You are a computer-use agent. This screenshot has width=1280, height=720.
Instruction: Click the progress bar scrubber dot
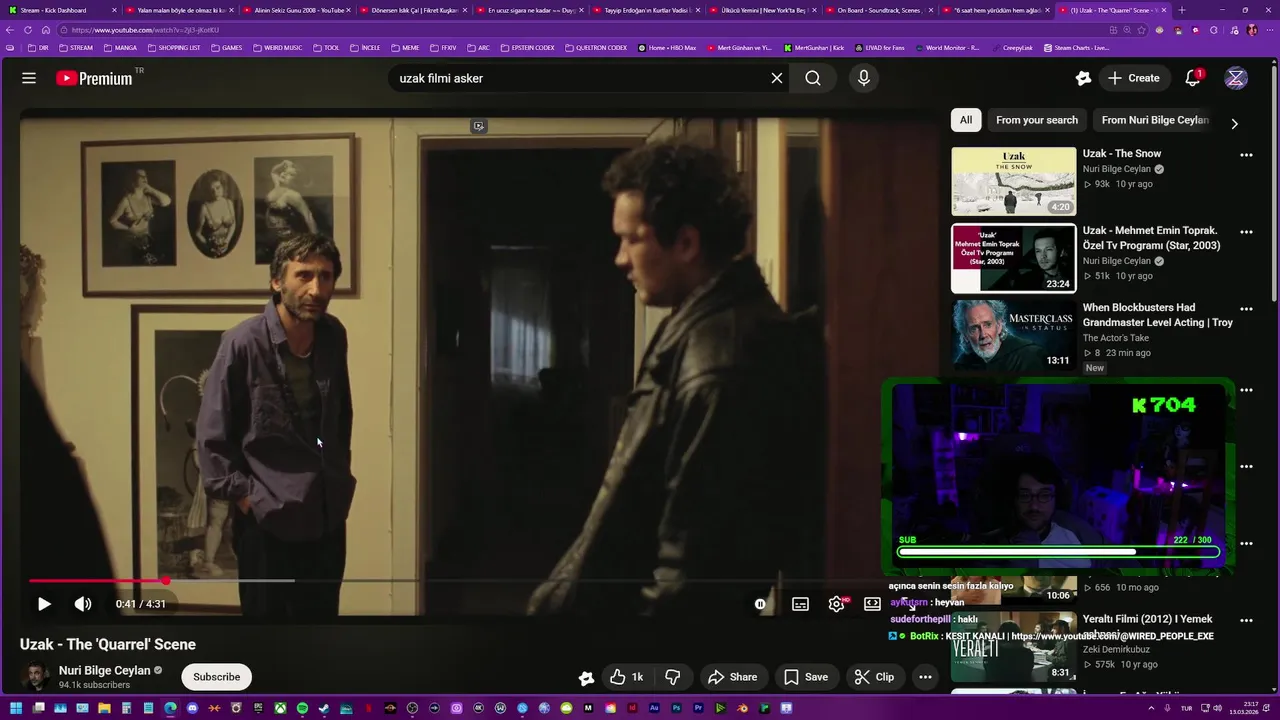166,580
